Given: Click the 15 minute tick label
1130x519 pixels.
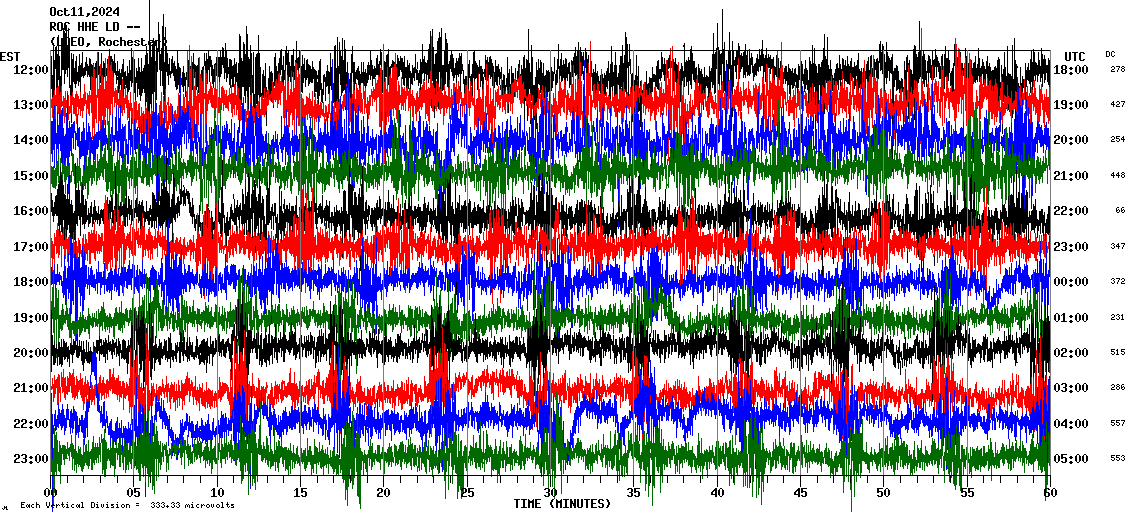Looking at the screenshot, I should tap(300, 493).
